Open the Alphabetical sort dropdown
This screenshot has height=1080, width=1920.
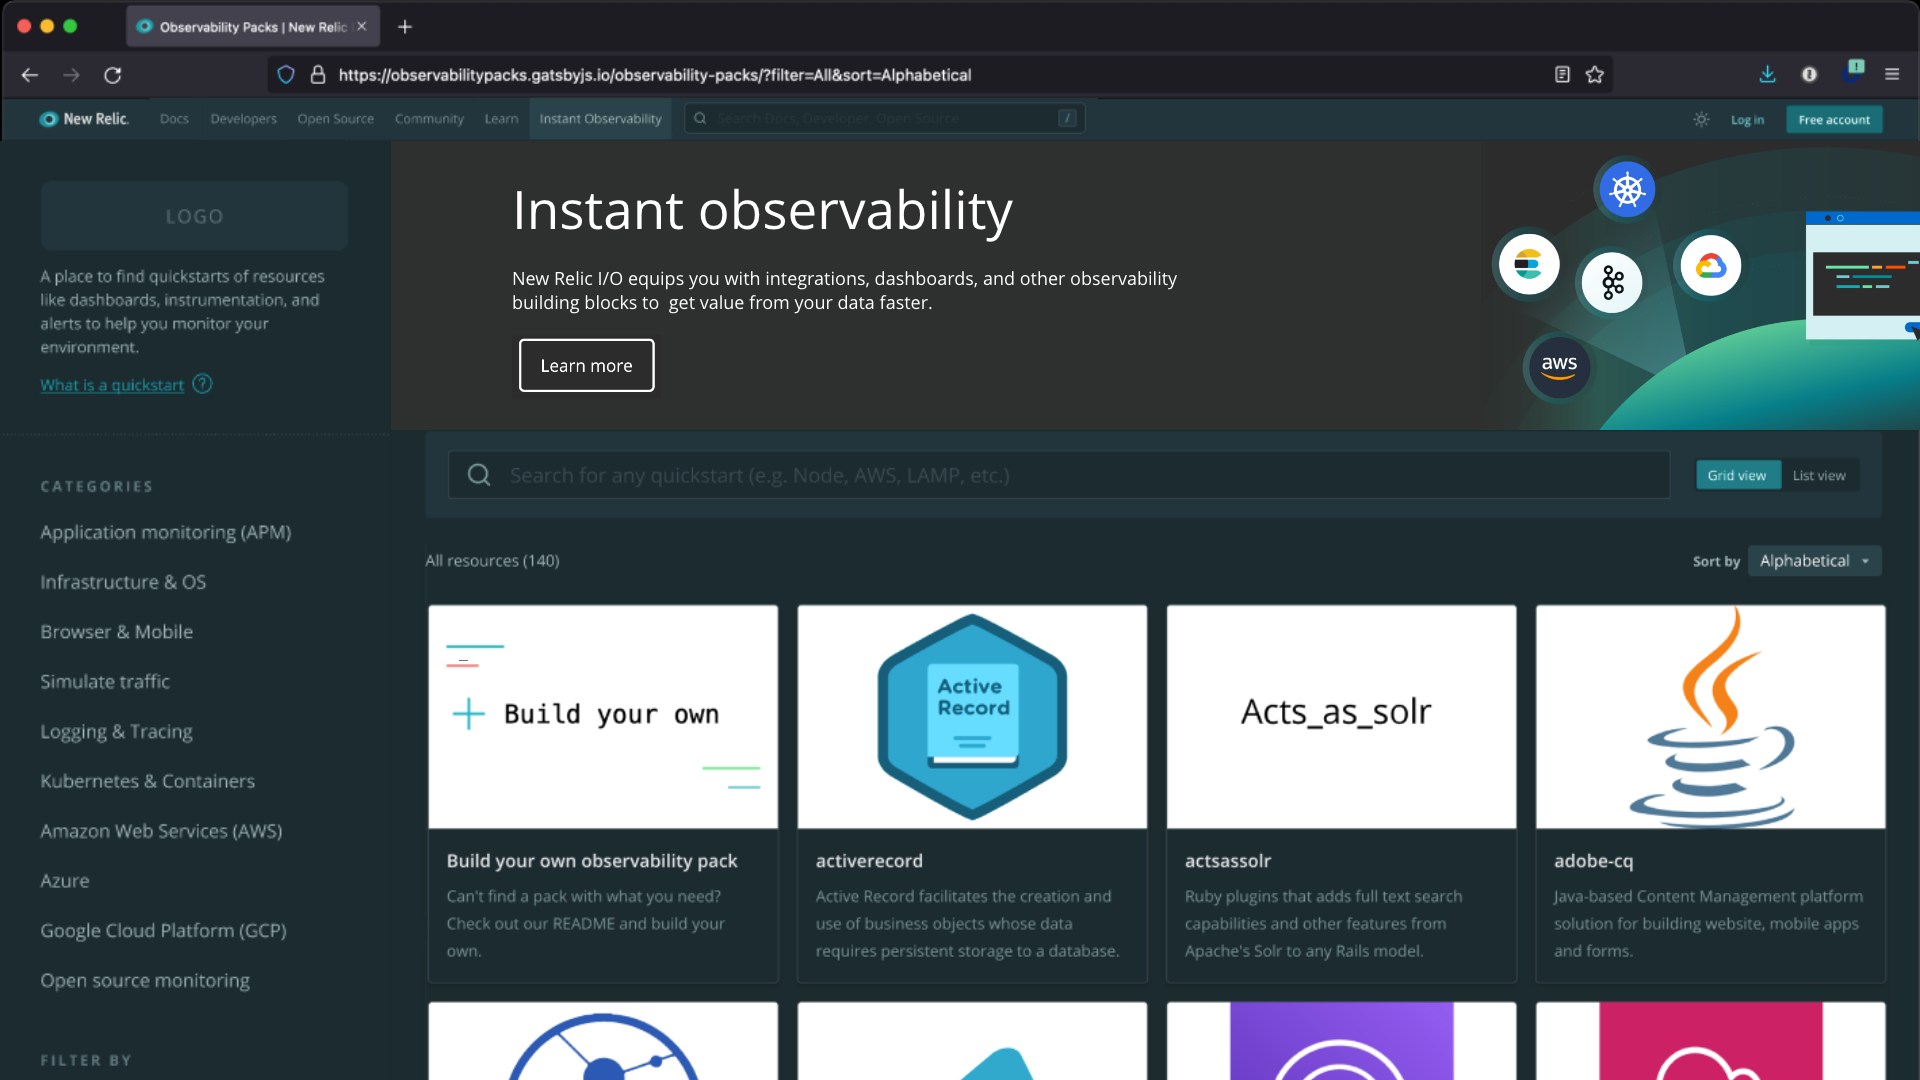click(1813, 561)
